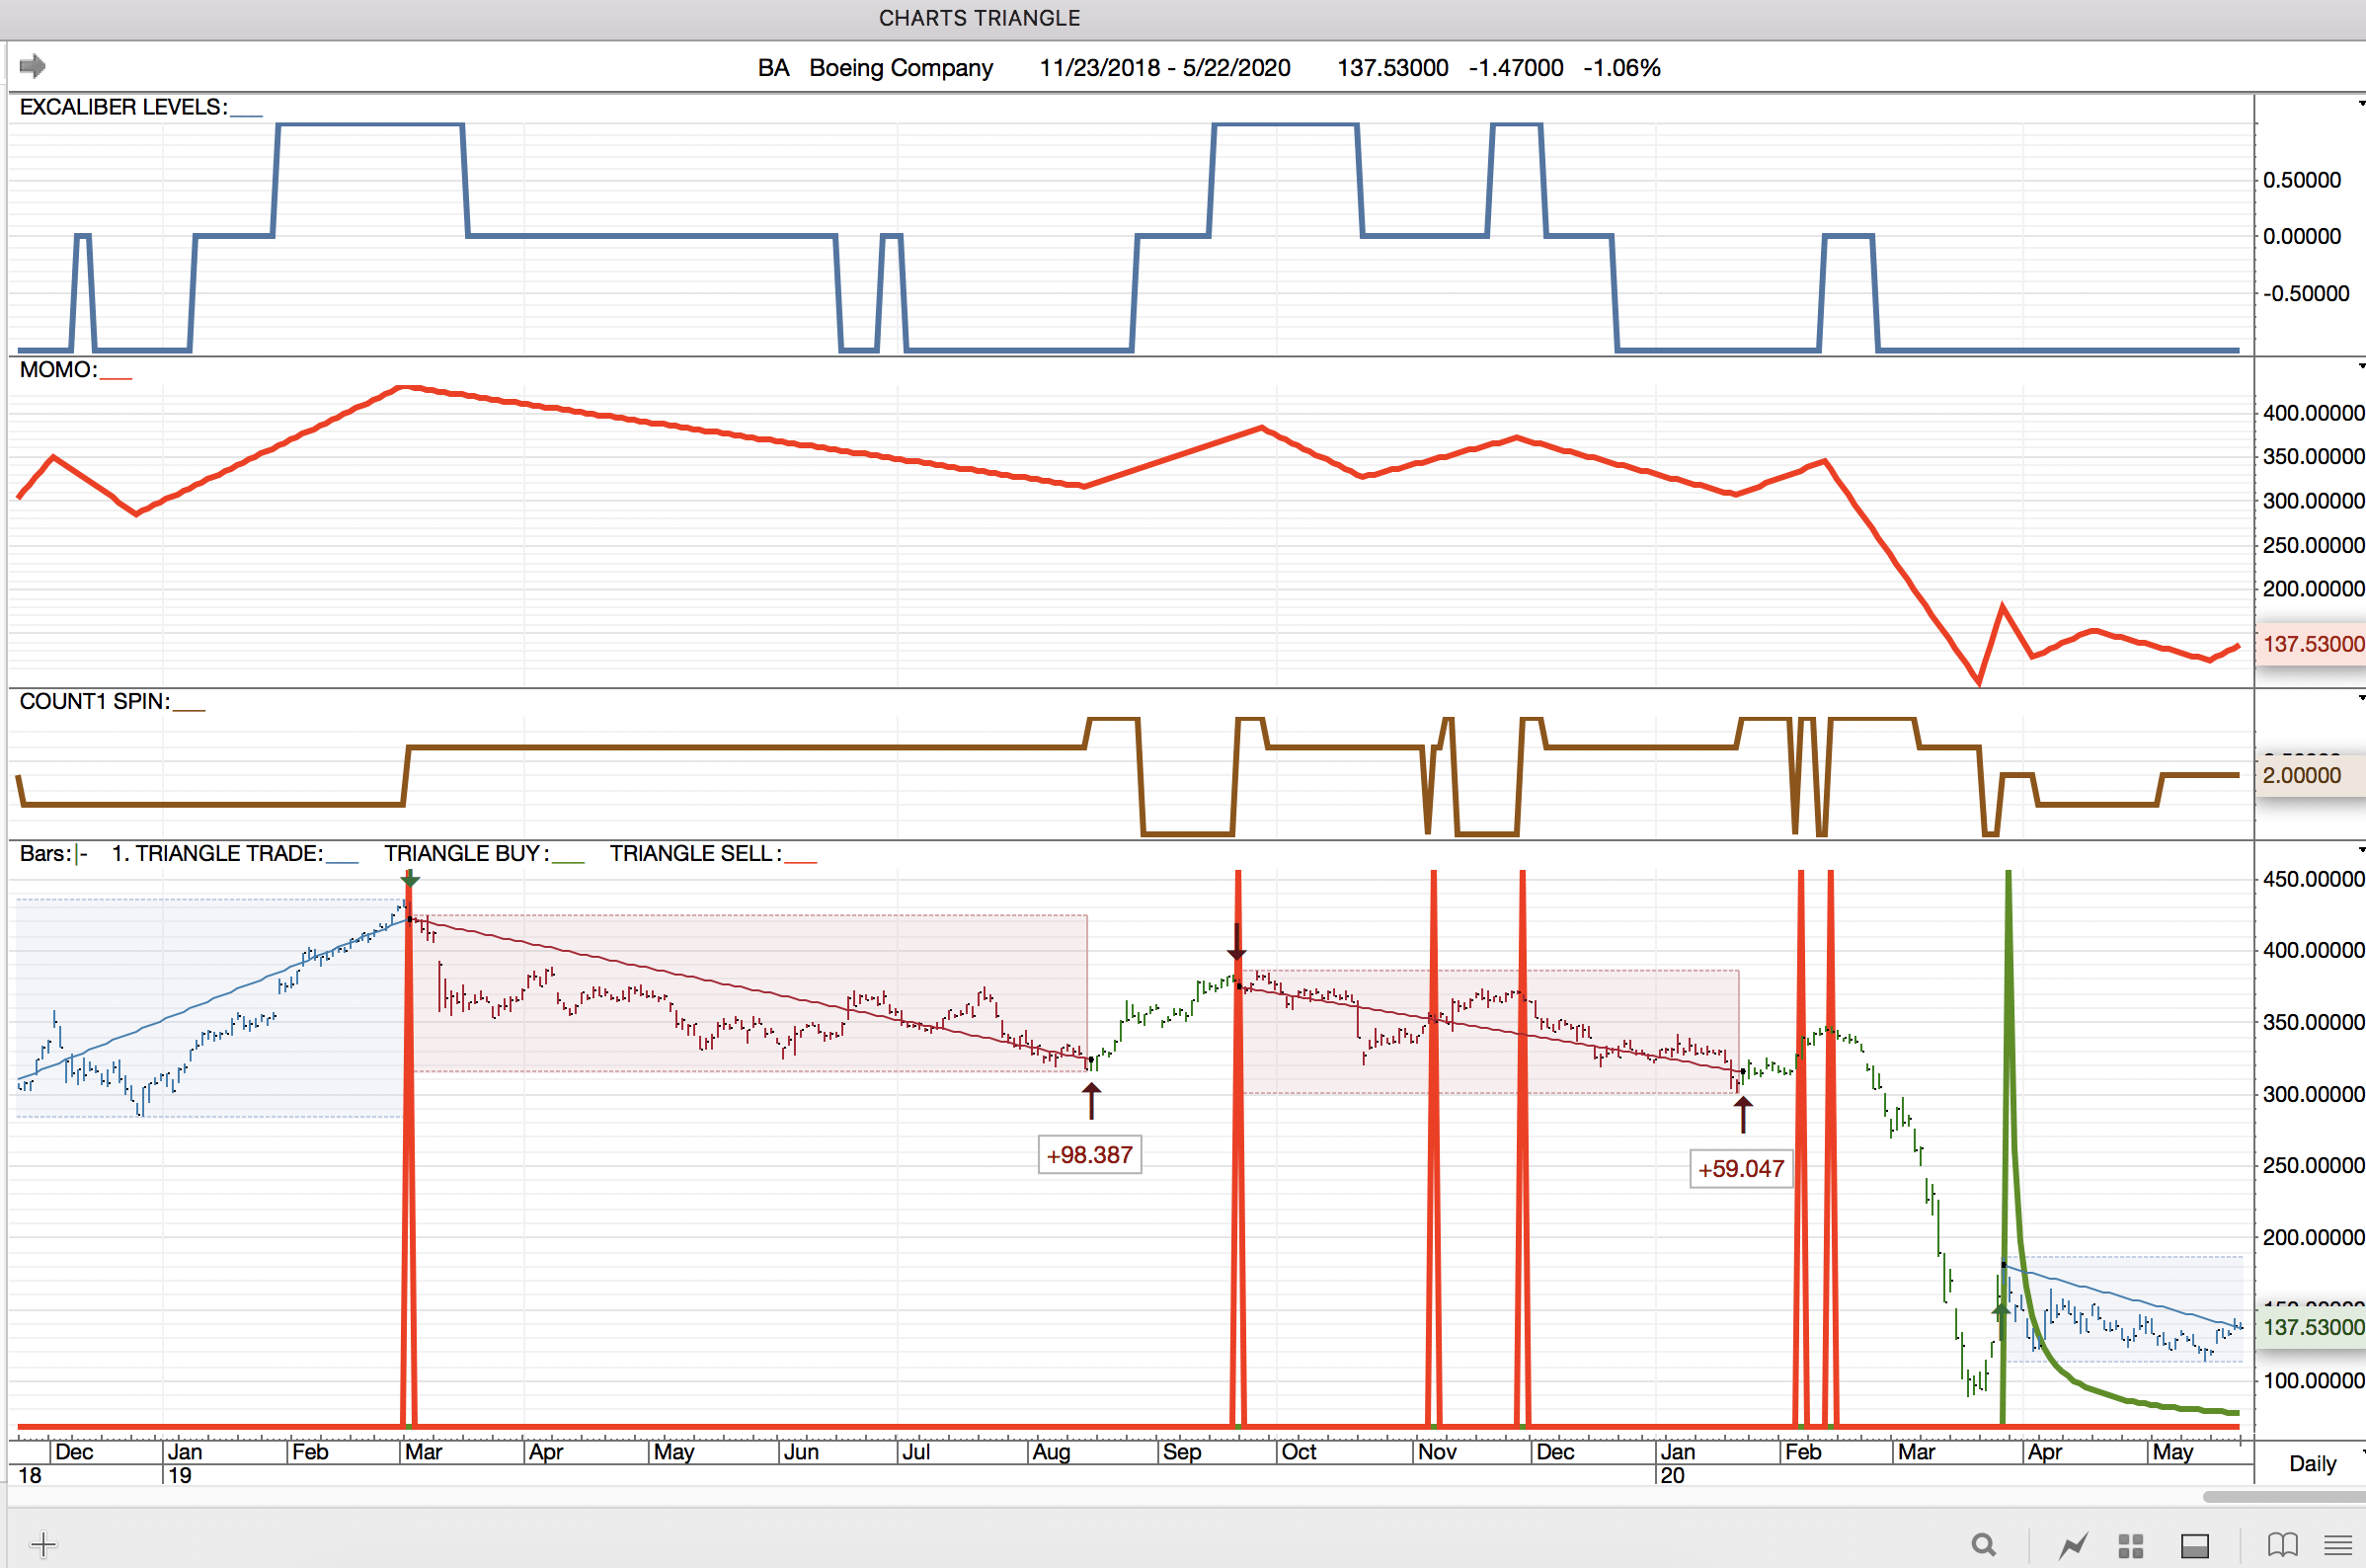This screenshot has width=2366, height=1568.
Task: Click the BA Boeing Company symbol title
Action: click(x=875, y=68)
